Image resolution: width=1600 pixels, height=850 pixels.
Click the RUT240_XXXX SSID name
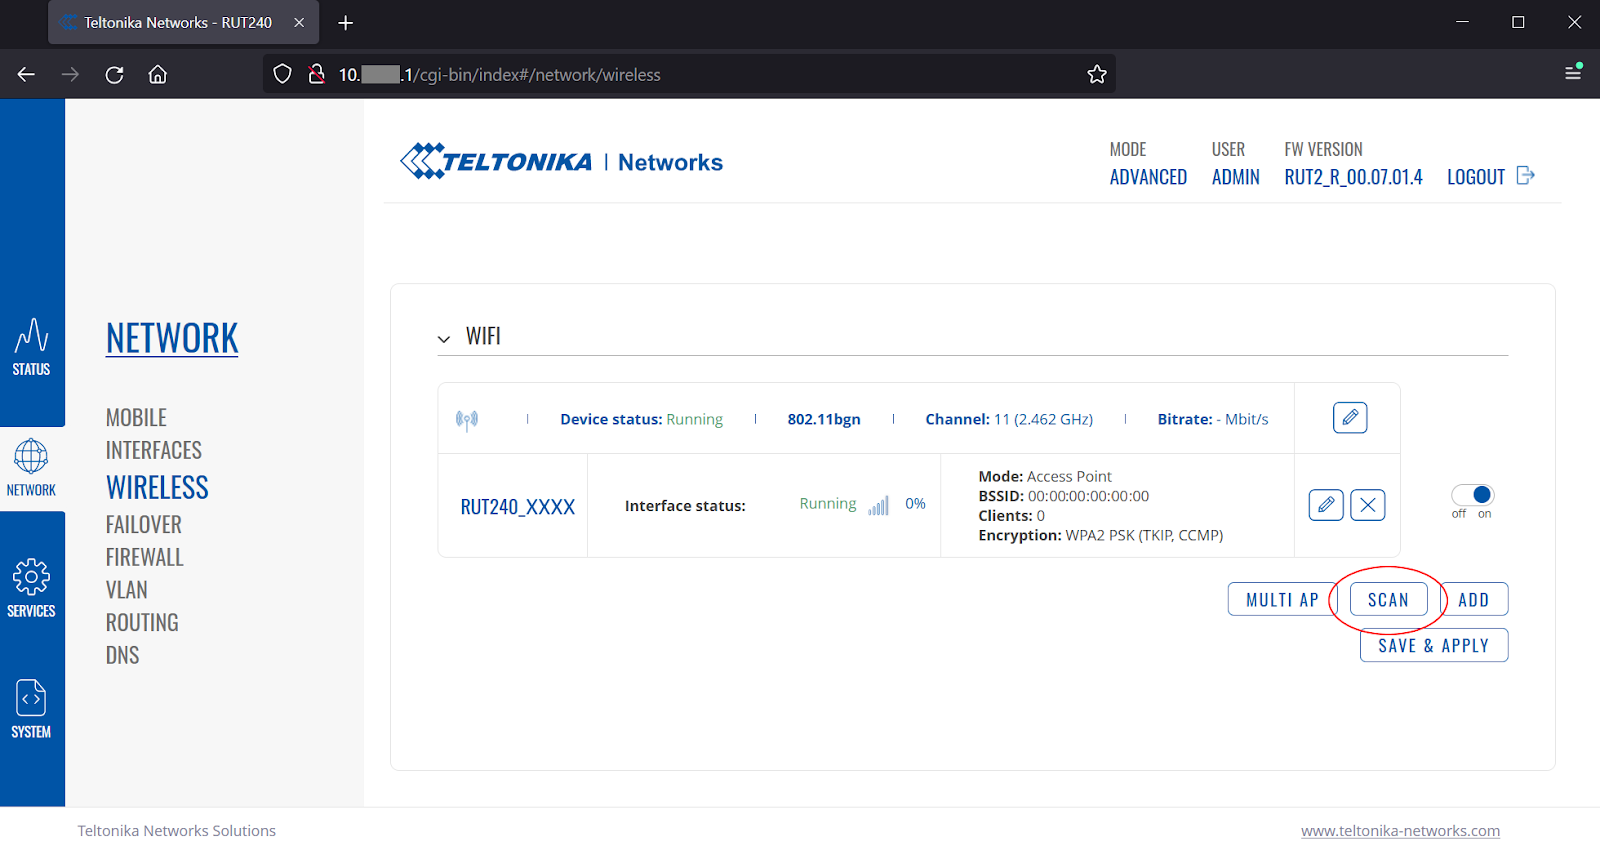518,506
